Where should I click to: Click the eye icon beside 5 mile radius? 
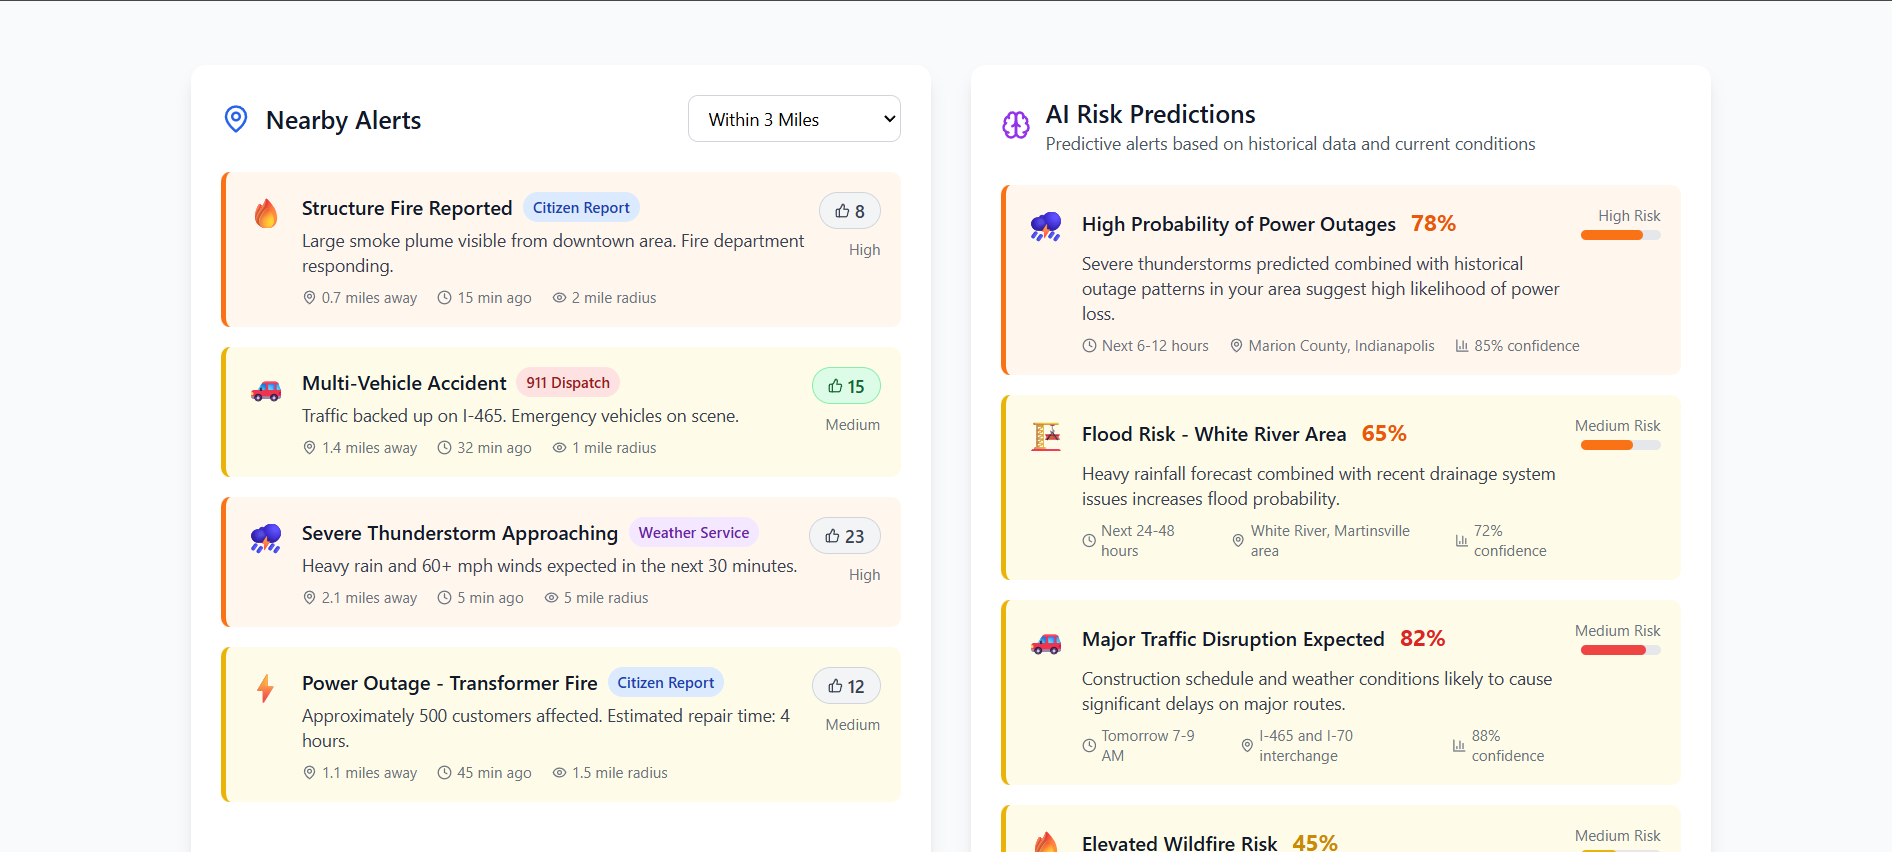[551, 598]
